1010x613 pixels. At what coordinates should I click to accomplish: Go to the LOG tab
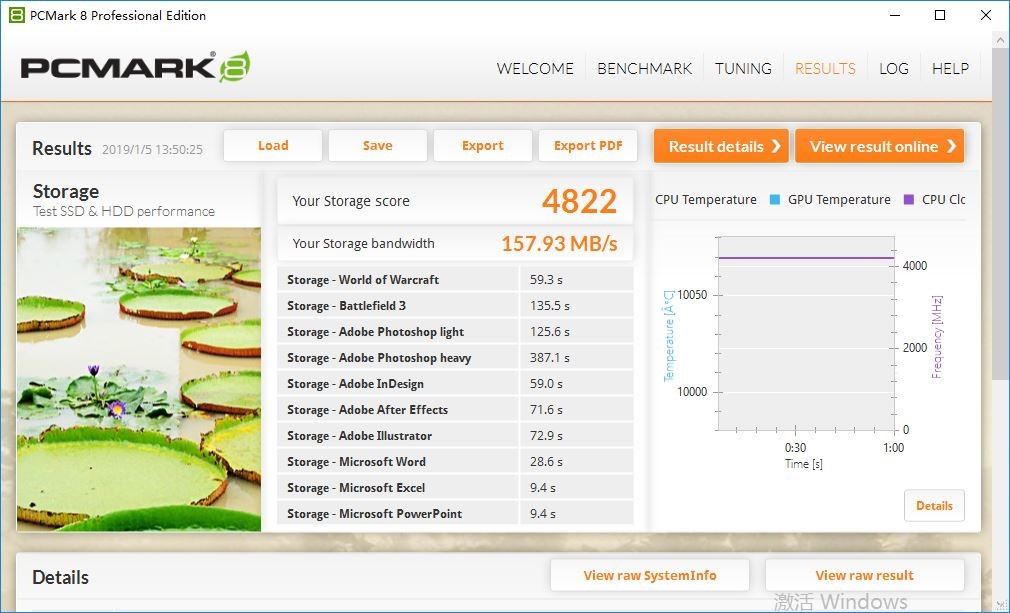[894, 68]
